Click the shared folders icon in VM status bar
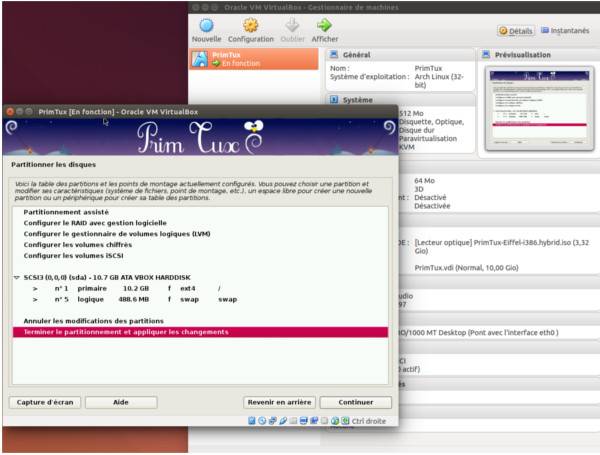Viewport: 600px width, 455px height. (x=293, y=421)
